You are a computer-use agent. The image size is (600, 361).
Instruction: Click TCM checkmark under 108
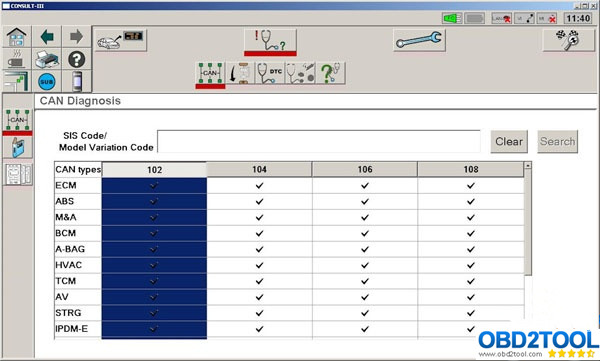[471, 281]
